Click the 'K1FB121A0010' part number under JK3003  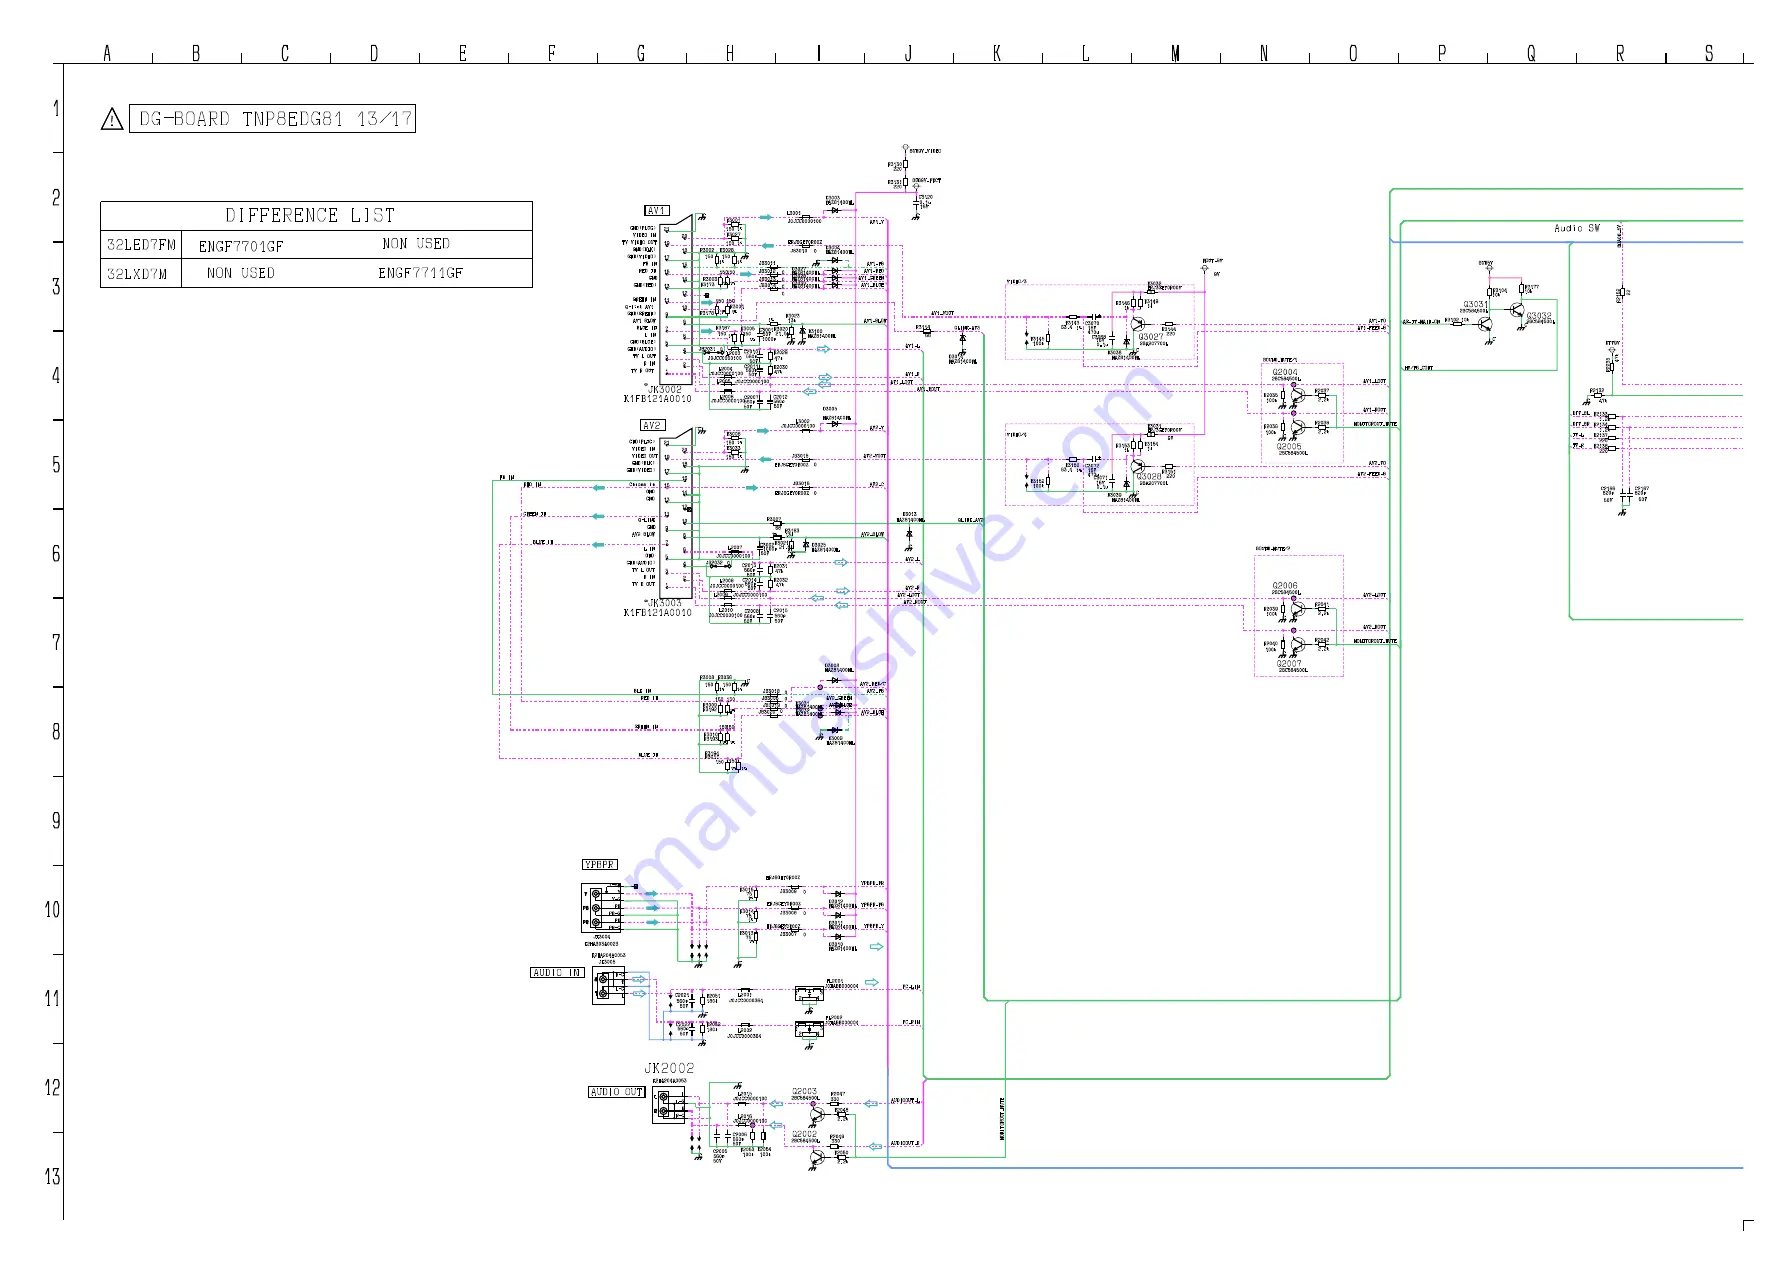tap(657, 612)
